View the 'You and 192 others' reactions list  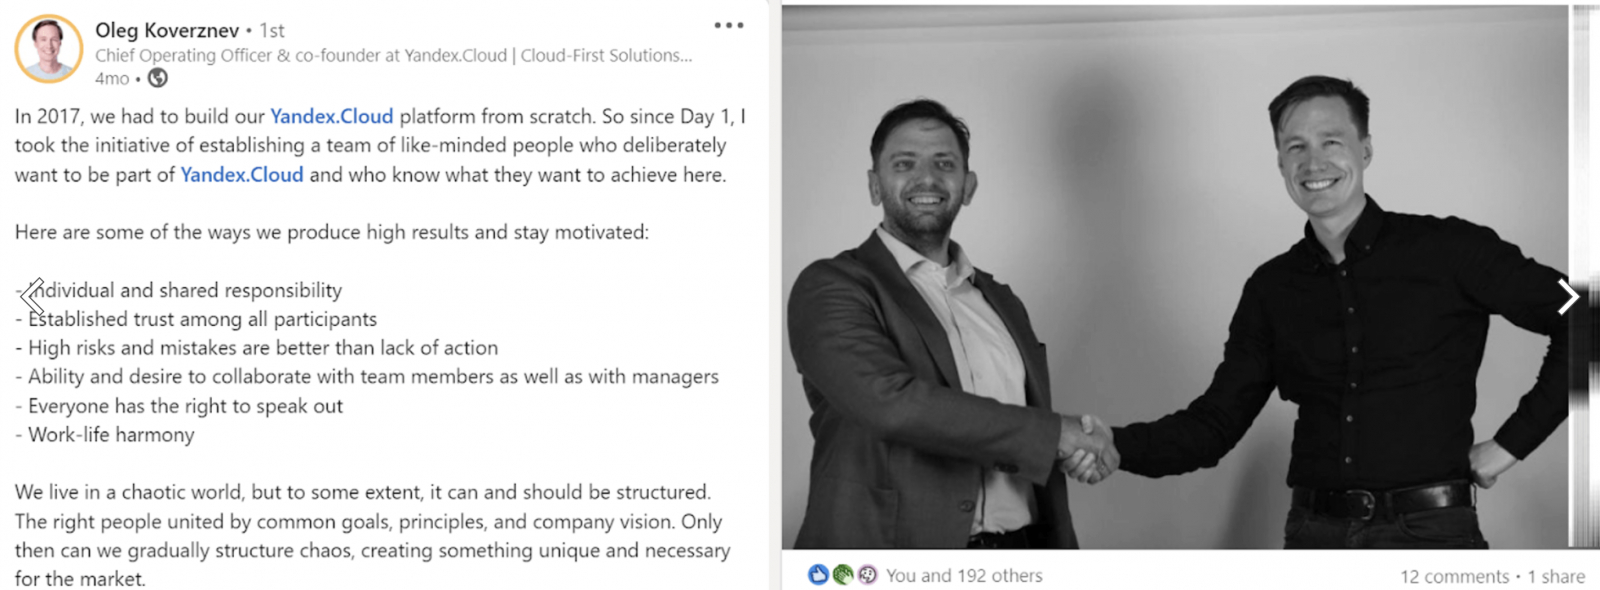964,576
